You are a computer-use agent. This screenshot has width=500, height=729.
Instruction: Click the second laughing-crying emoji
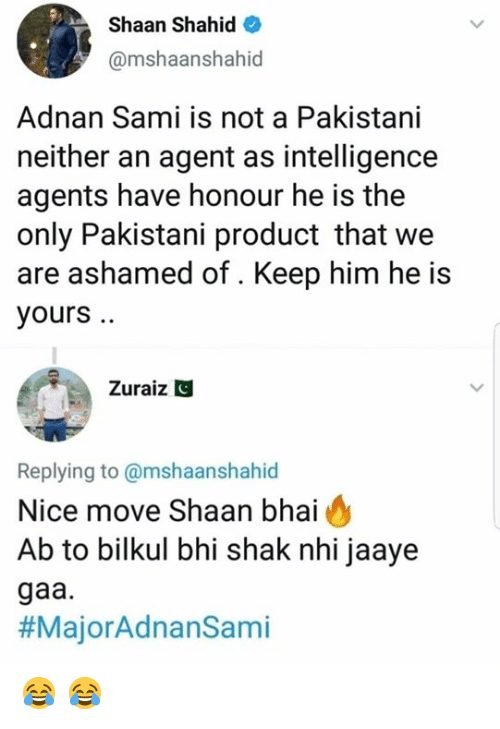tap(85, 692)
